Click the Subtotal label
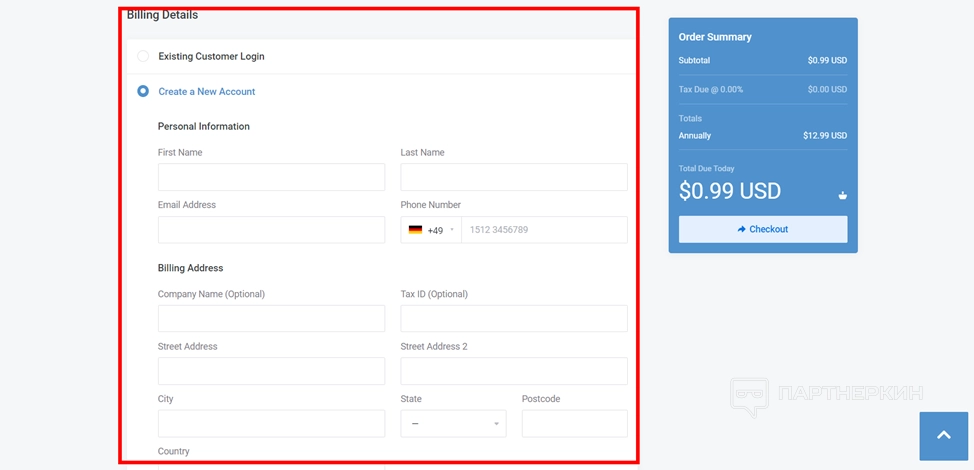Viewport: 974px width, 470px height. pos(694,60)
